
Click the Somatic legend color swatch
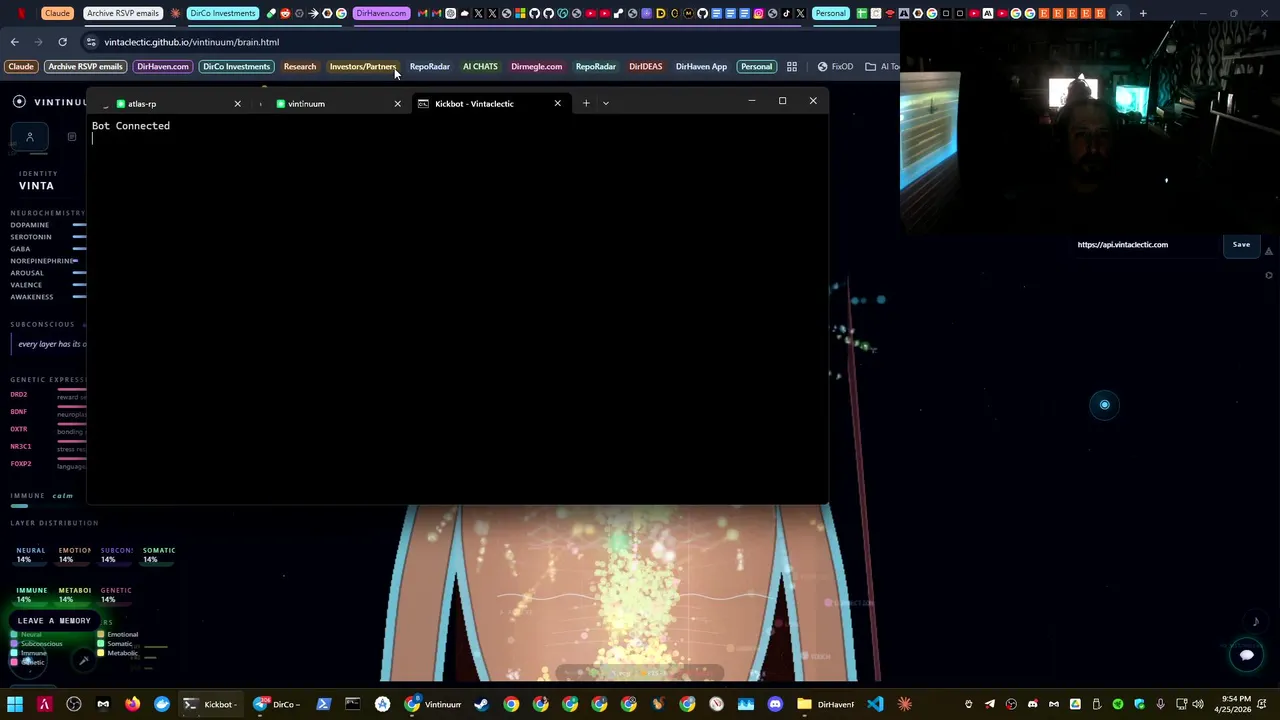(x=100, y=644)
